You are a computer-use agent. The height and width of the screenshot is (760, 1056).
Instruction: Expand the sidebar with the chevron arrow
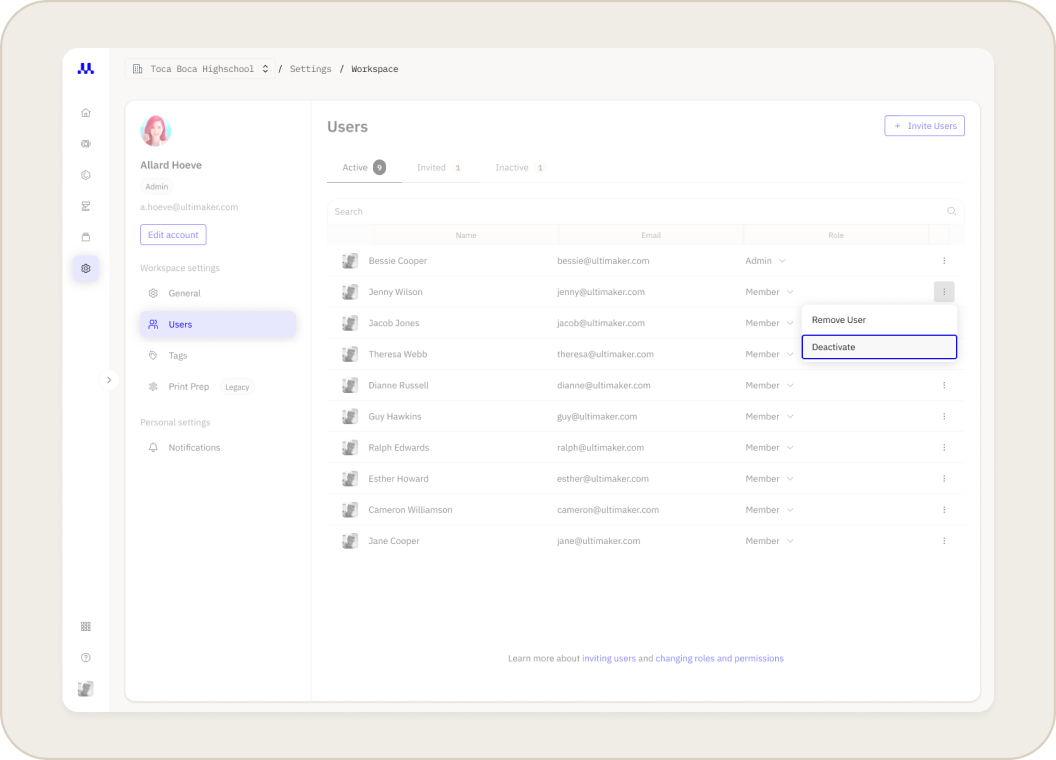pos(109,380)
